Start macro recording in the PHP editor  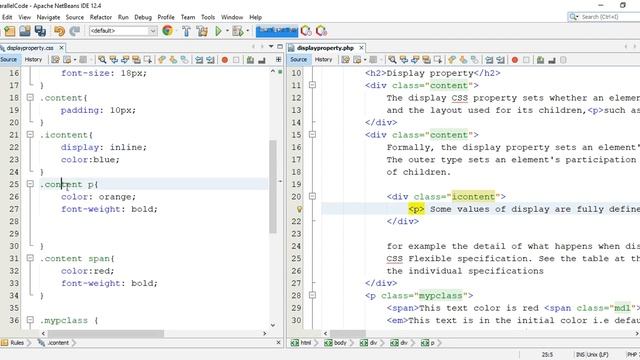tap(515, 60)
